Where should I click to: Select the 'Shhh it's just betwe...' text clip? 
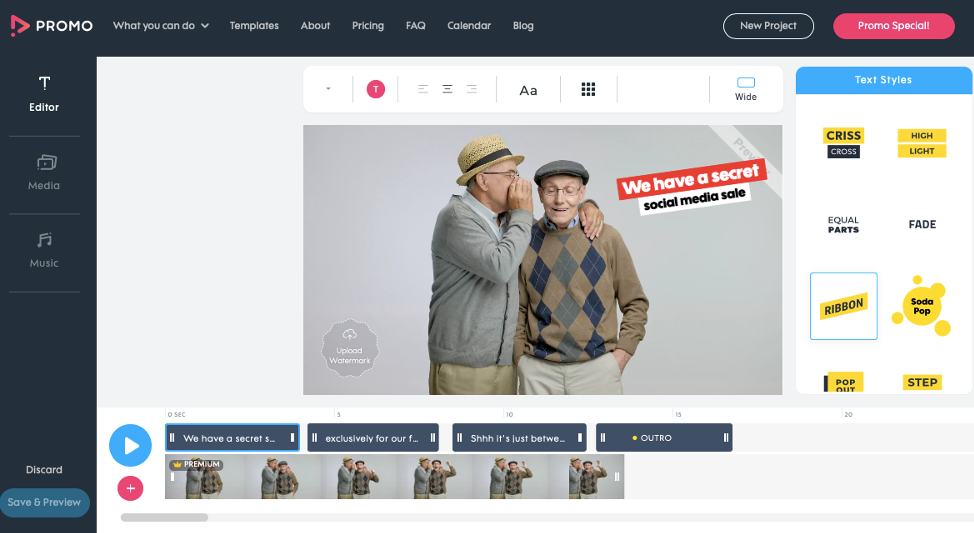click(x=519, y=438)
